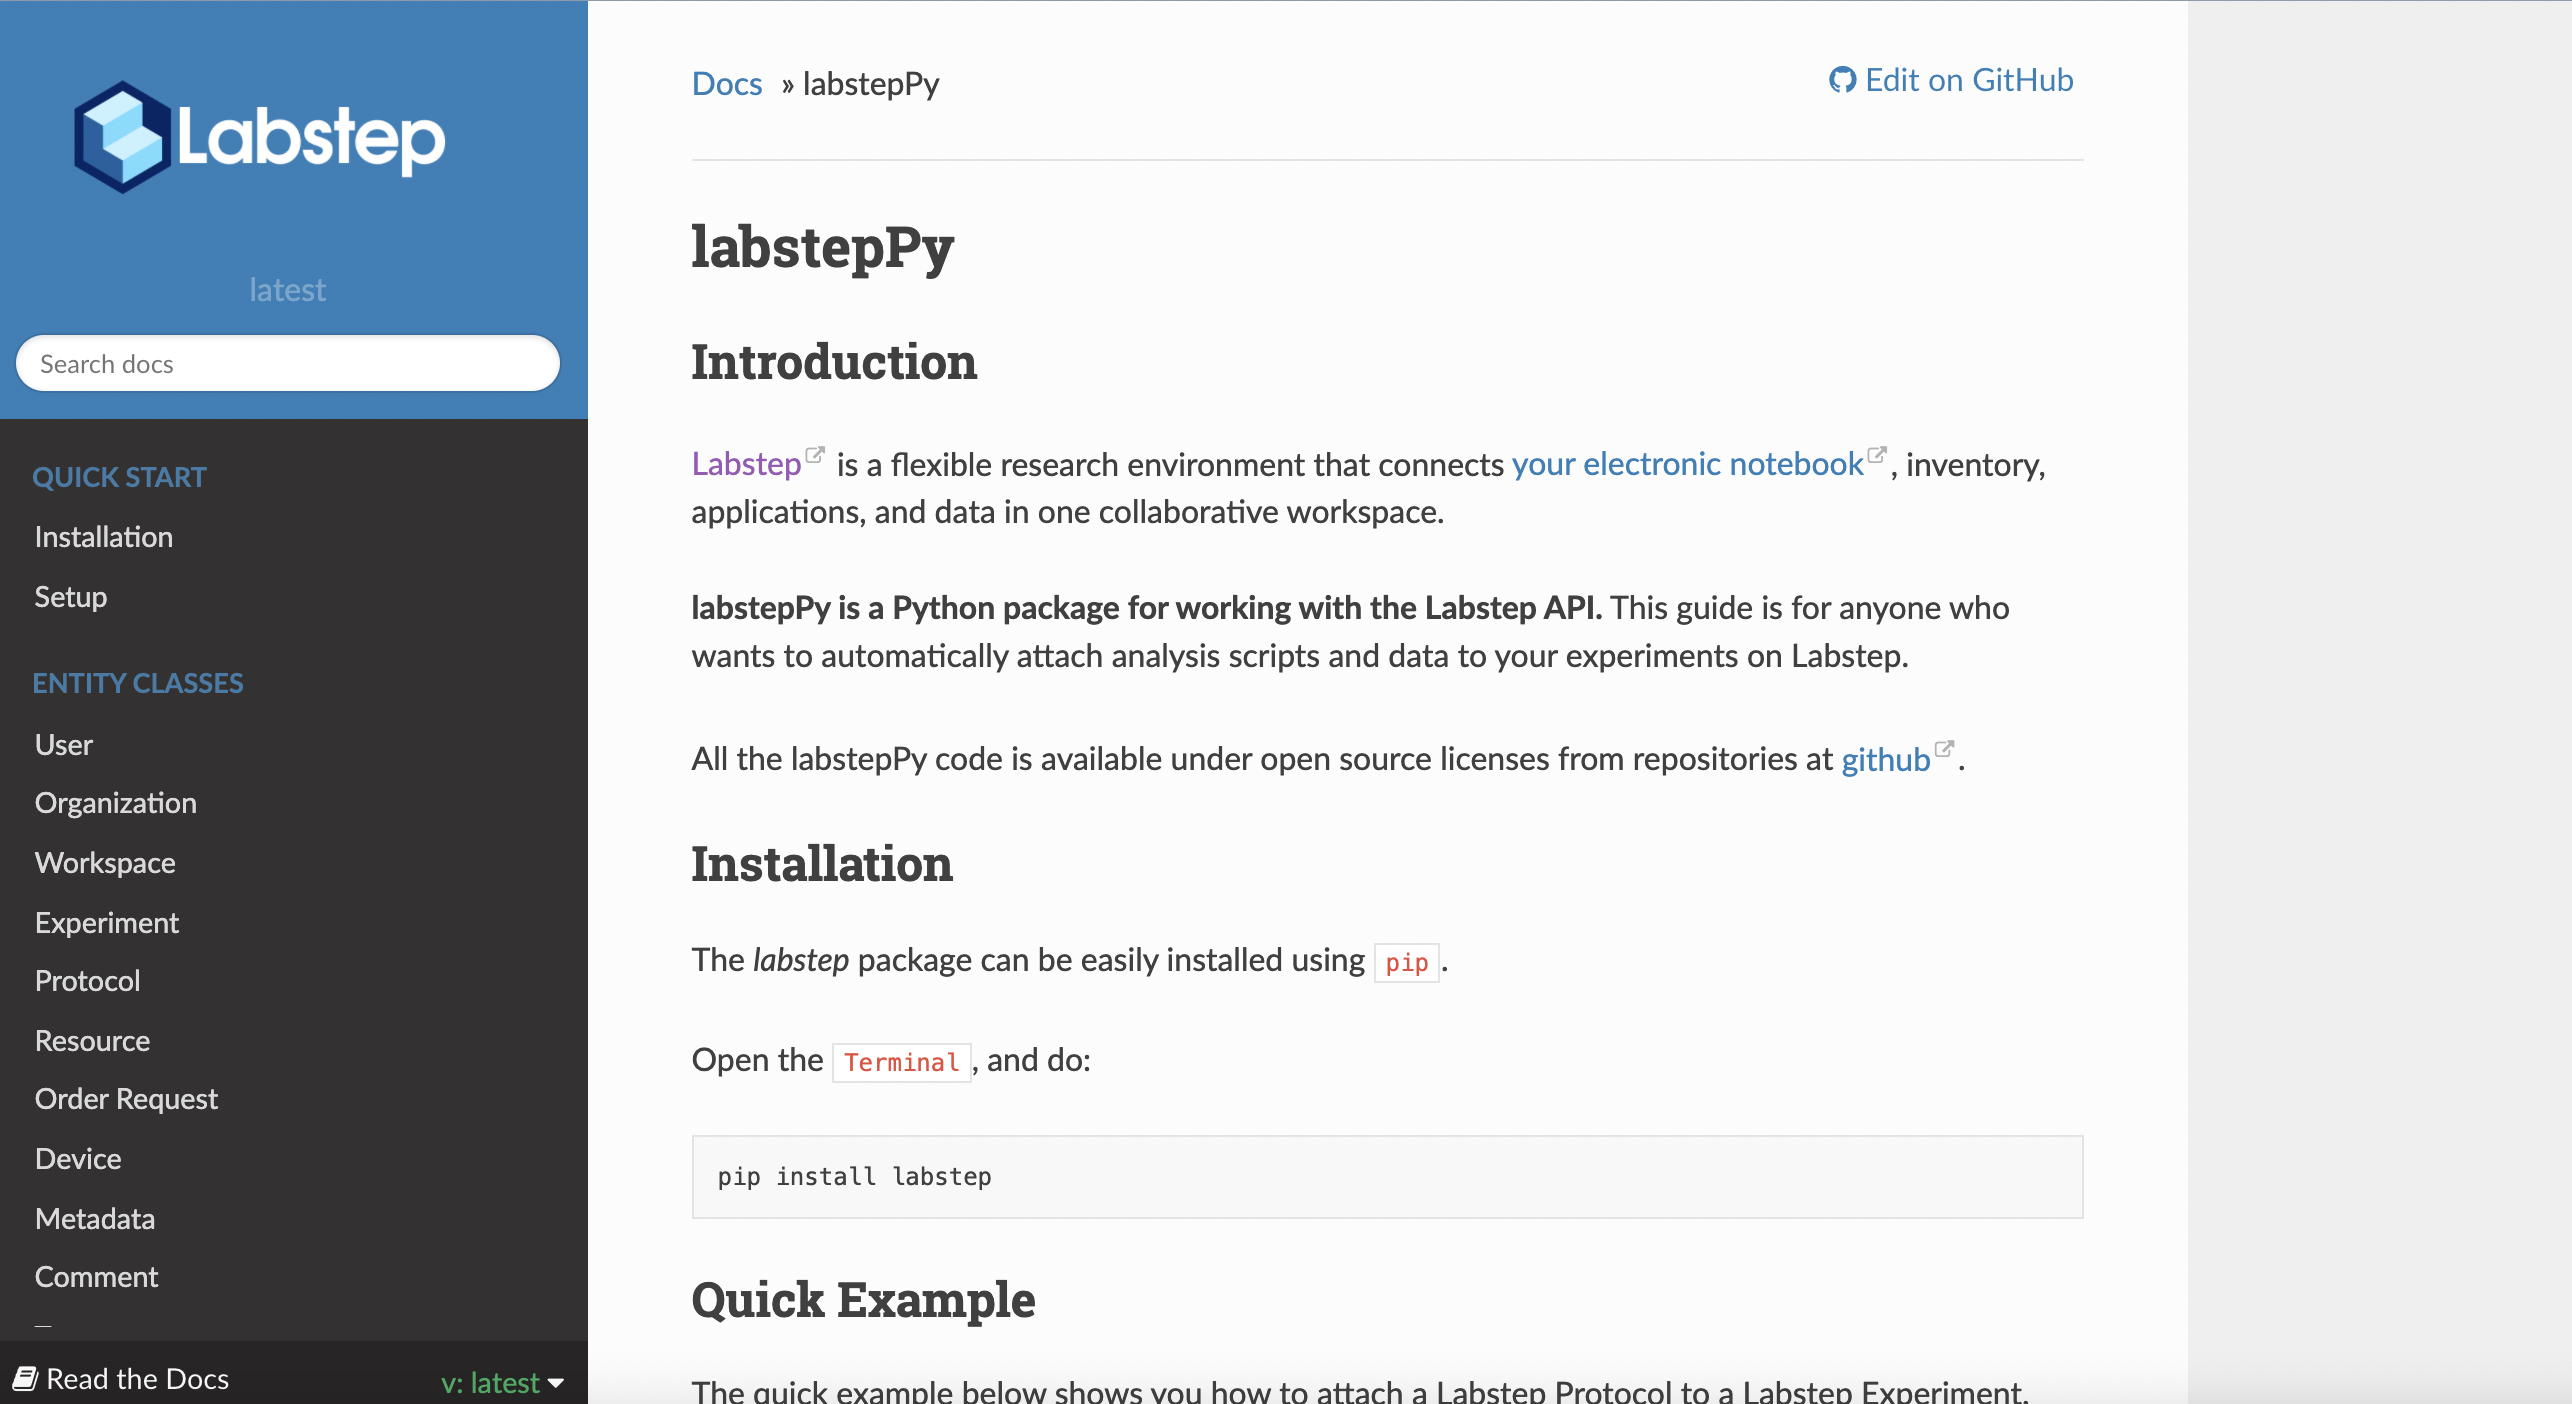Open the Organization documentation page
The width and height of the screenshot is (2572, 1404).
[x=115, y=803]
